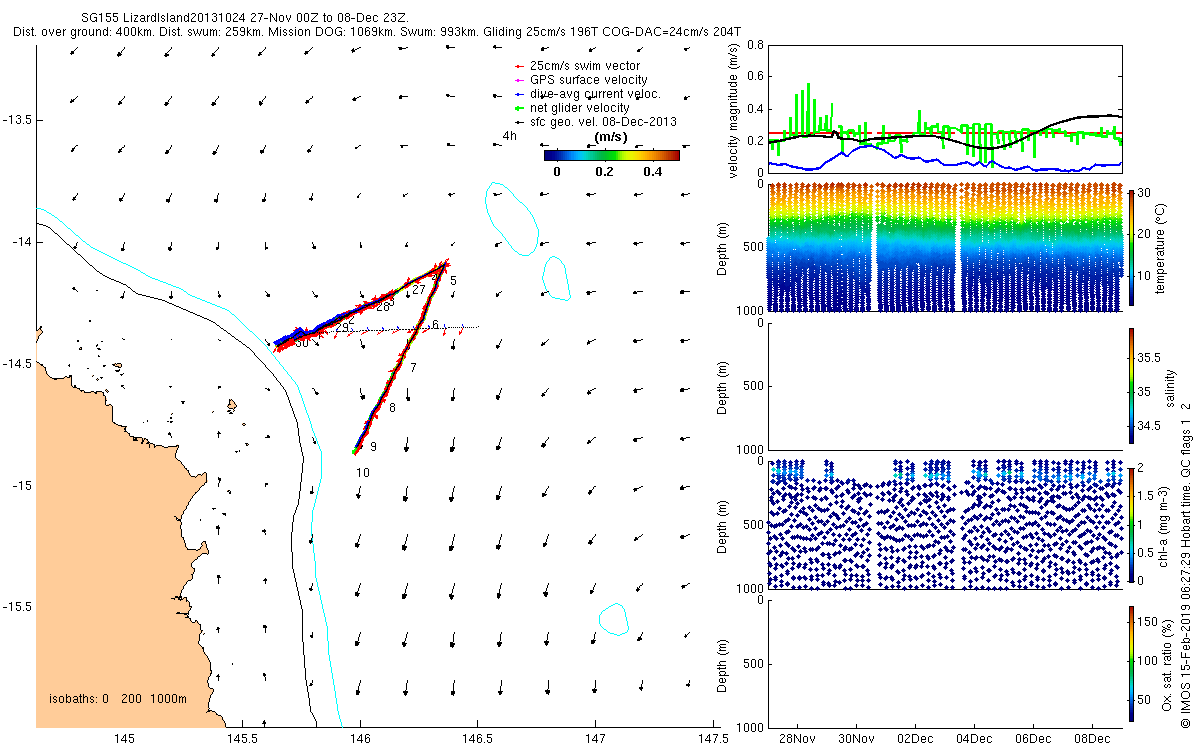Click the '28Nov' date tick label
The width and height of the screenshot is (1200, 750).
coord(798,740)
